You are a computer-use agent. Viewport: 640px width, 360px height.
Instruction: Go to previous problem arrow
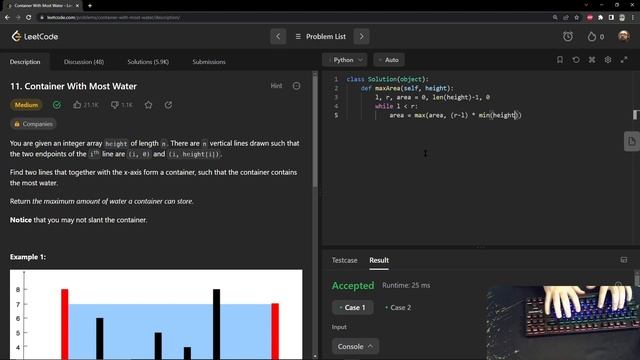pyautogui.click(x=278, y=36)
